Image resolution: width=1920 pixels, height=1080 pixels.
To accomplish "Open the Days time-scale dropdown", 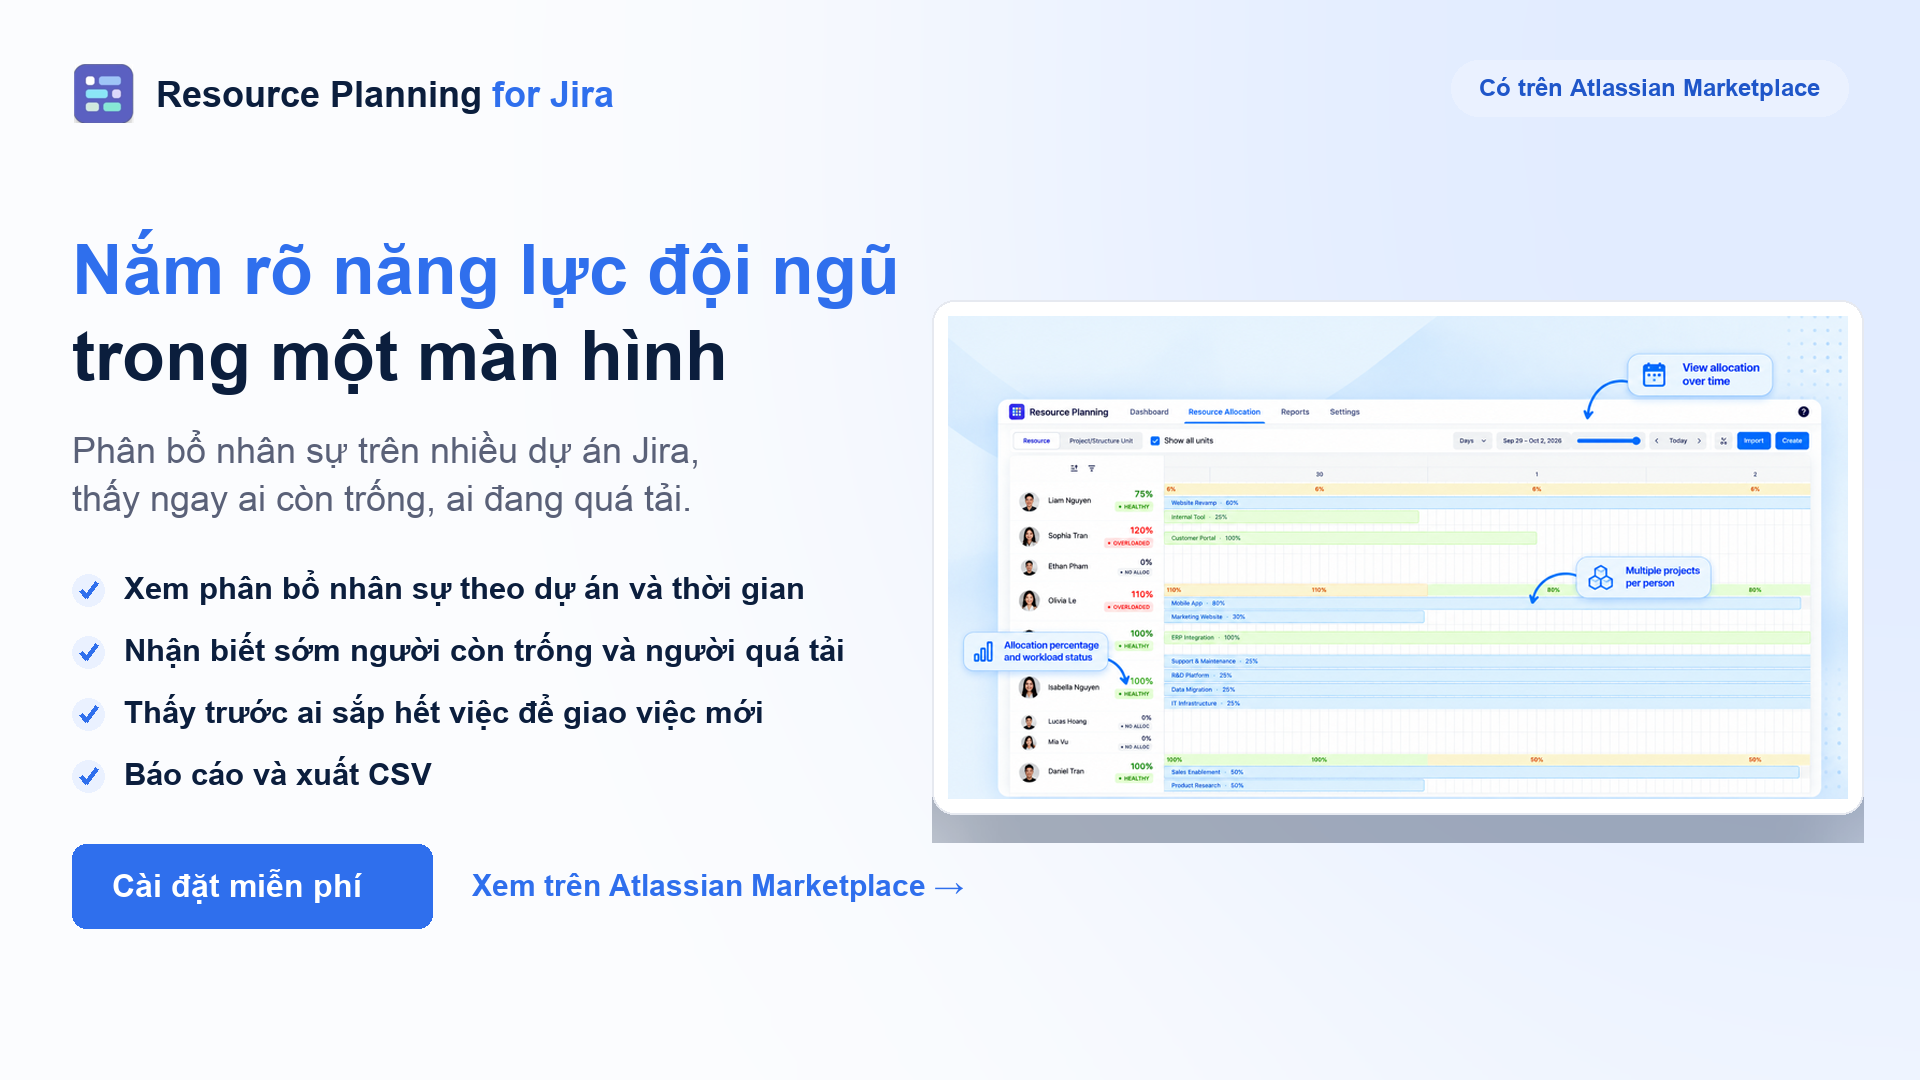I will [1473, 441].
